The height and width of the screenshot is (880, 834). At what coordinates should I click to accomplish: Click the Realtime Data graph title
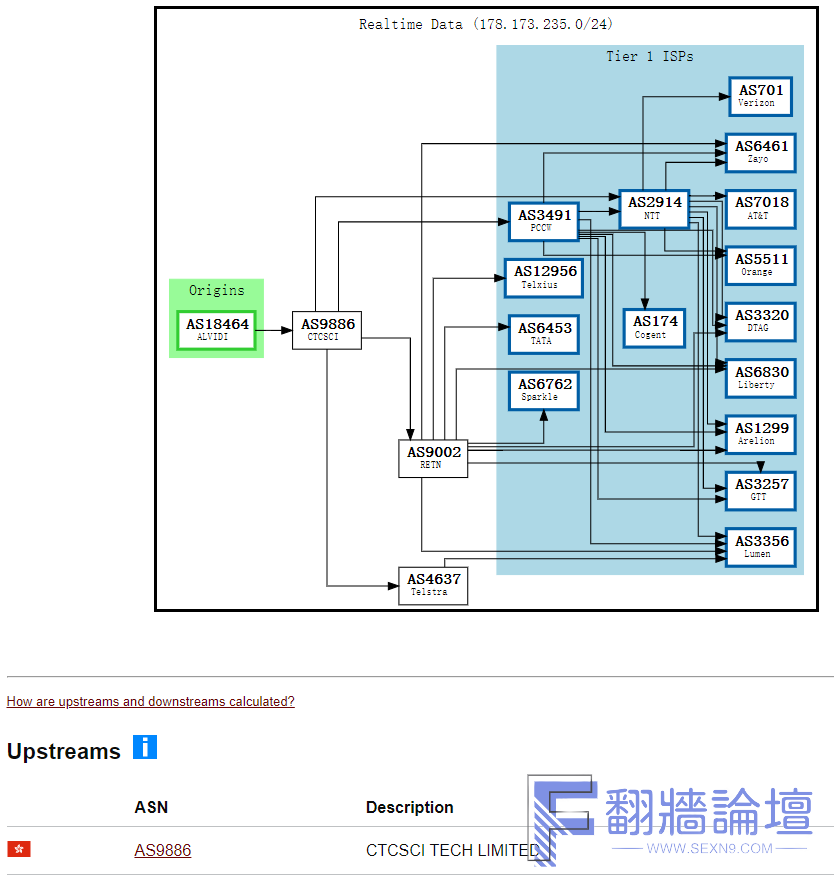[x=485, y=24]
